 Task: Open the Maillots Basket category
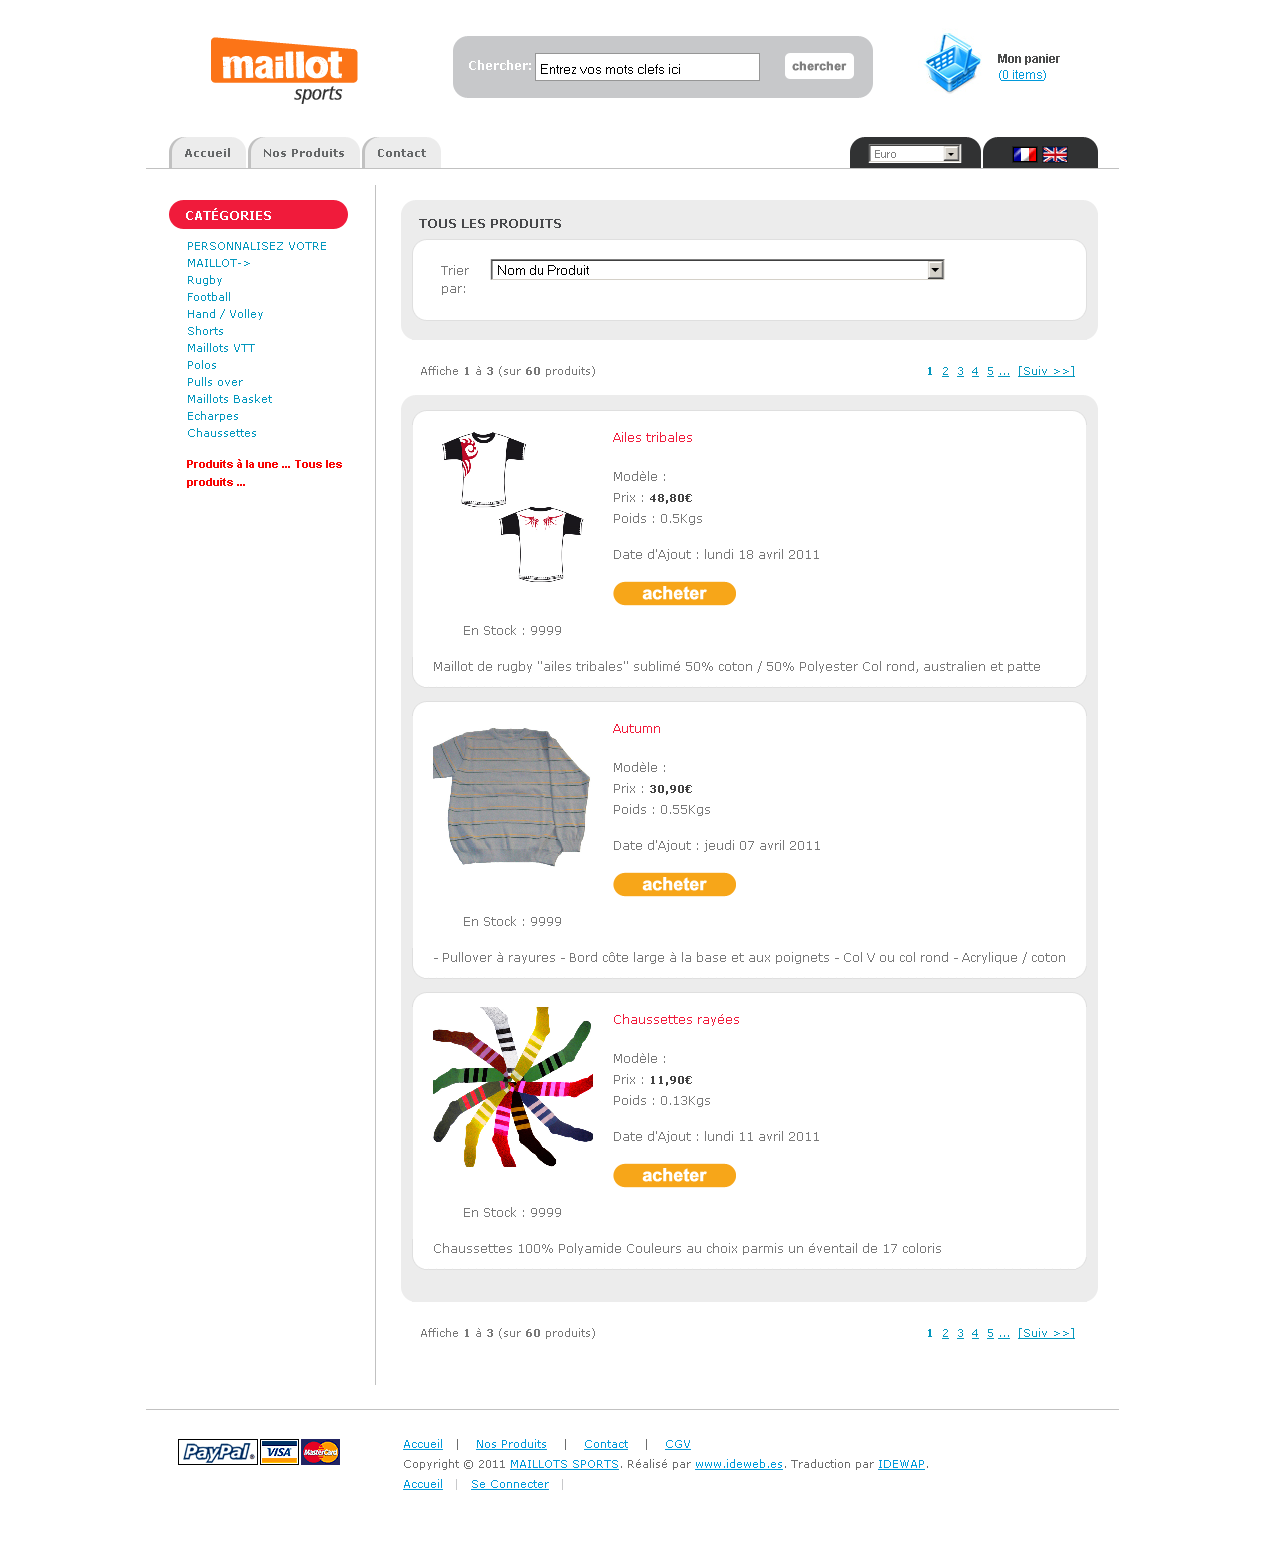point(230,399)
